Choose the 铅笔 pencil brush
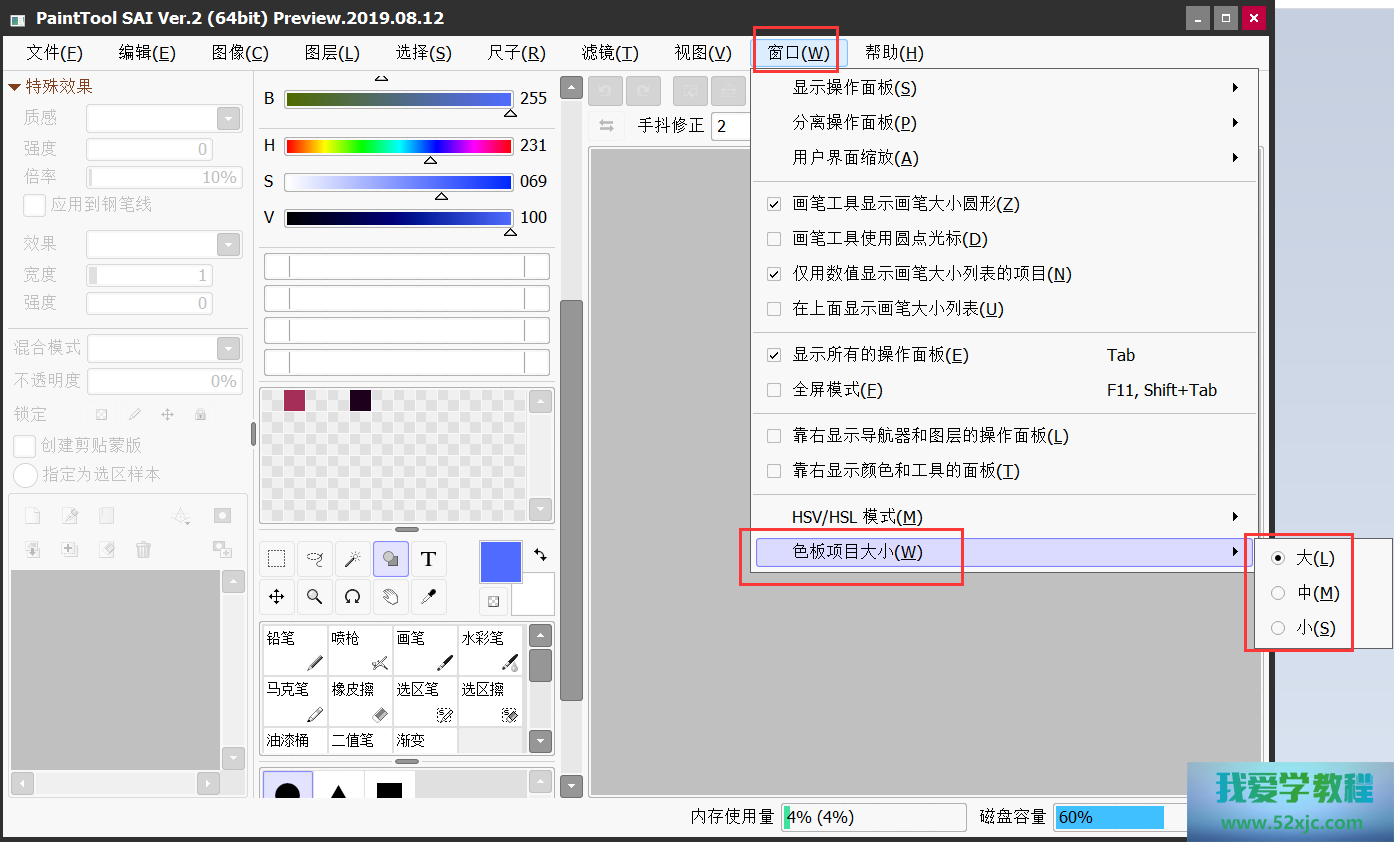This screenshot has width=1394, height=842. pos(295,650)
